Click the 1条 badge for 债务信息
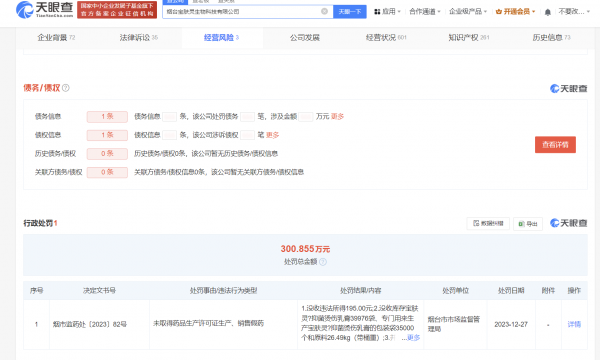Viewport: 600px width, 360px height. click(107, 116)
